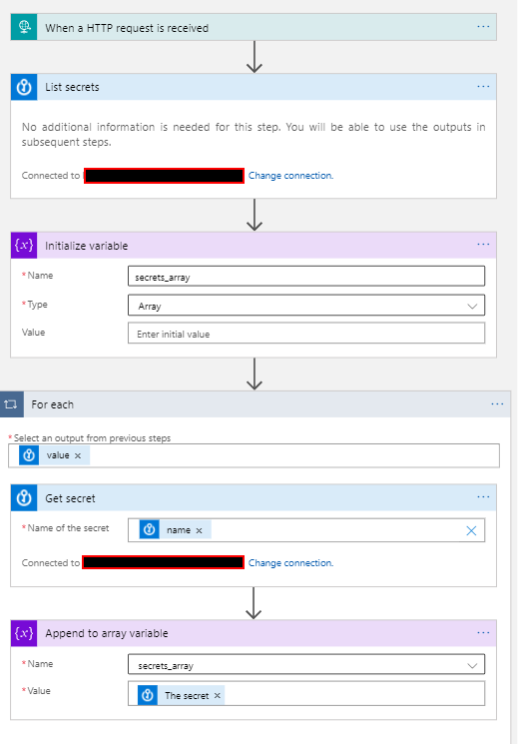Select the value dynamic content token
This screenshot has height=744, width=518.
57,456
